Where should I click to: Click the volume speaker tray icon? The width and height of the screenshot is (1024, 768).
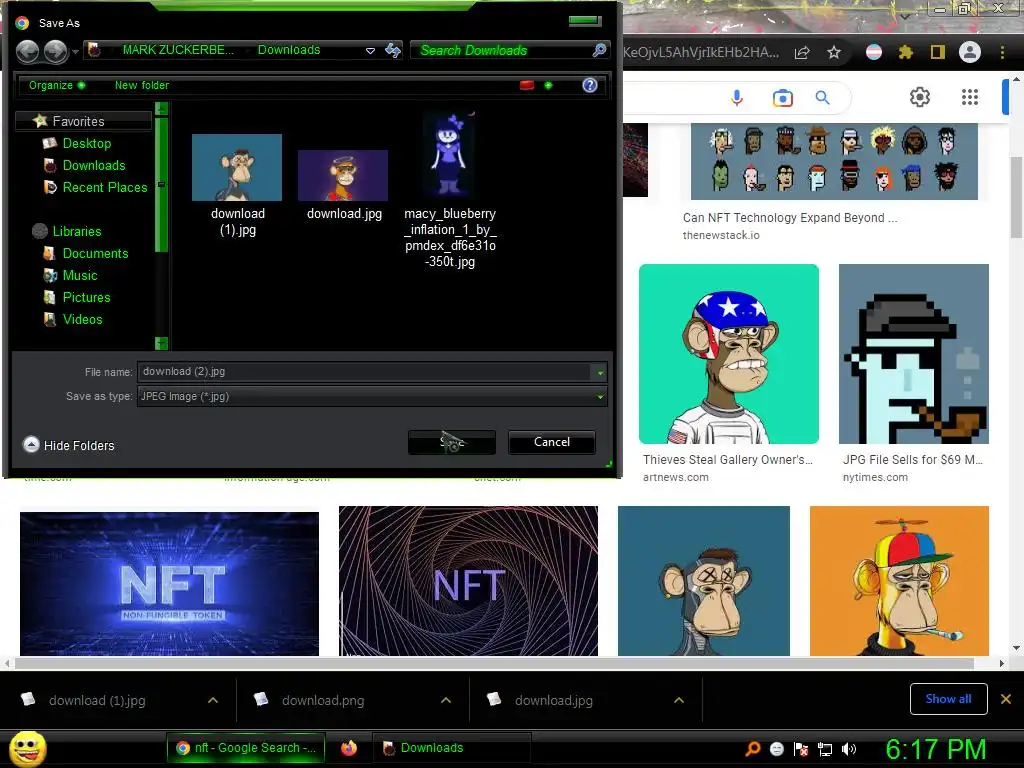coord(849,749)
